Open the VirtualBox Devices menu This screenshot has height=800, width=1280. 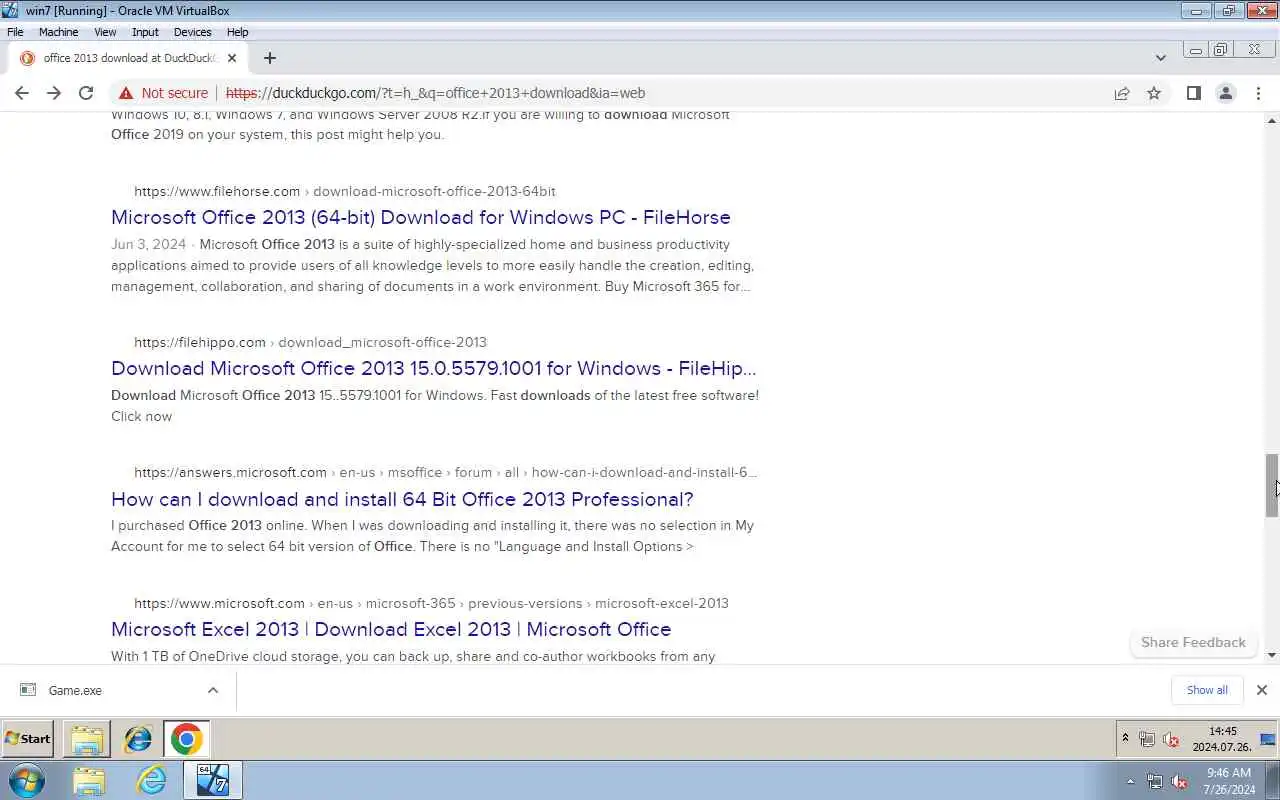(x=192, y=32)
